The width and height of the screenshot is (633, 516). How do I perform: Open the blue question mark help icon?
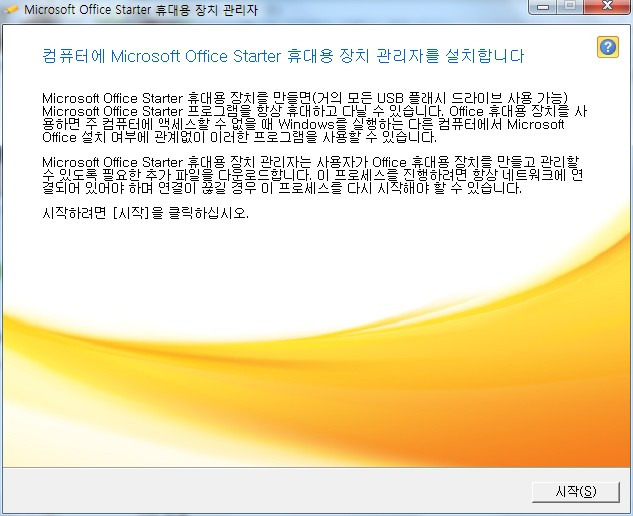coord(608,47)
